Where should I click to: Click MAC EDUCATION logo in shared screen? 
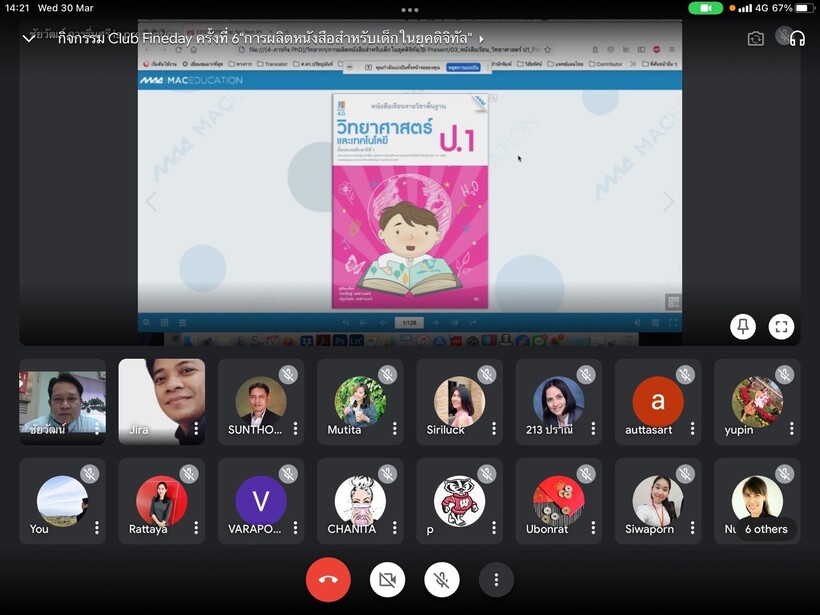point(191,81)
